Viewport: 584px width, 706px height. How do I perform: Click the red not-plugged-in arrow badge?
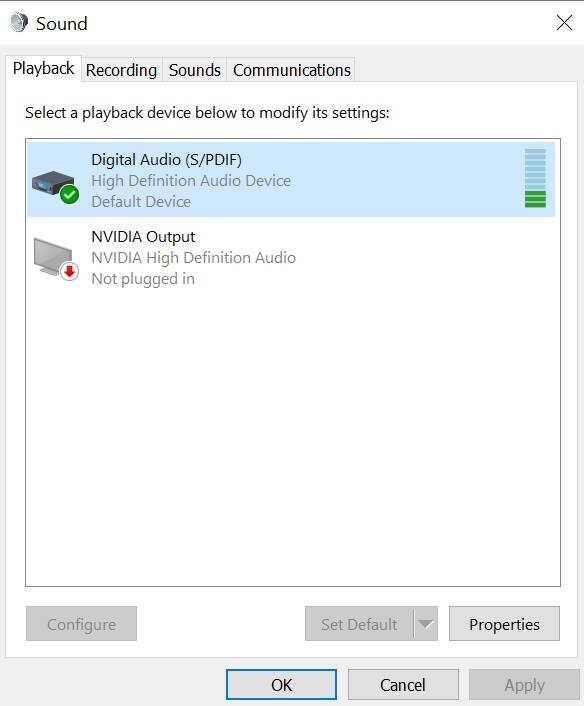[x=69, y=272]
